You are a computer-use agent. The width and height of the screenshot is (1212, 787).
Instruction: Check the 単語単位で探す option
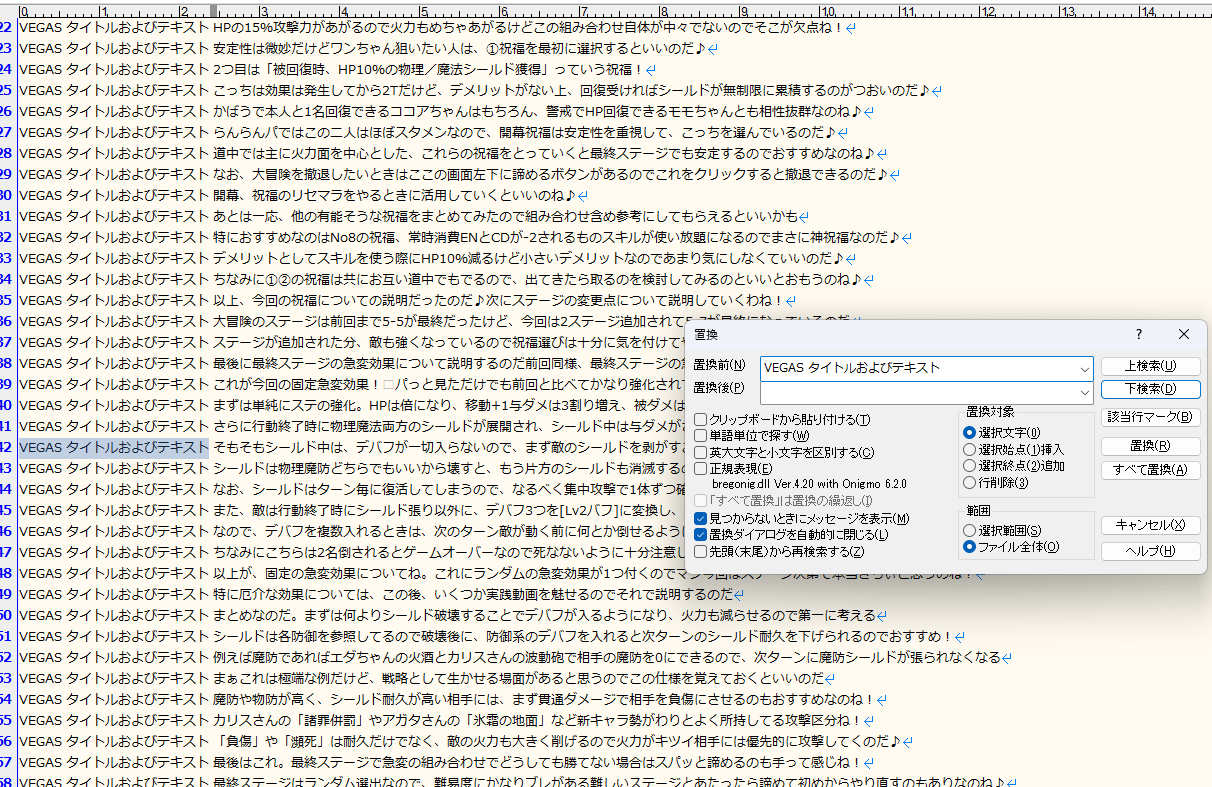(752, 436)
